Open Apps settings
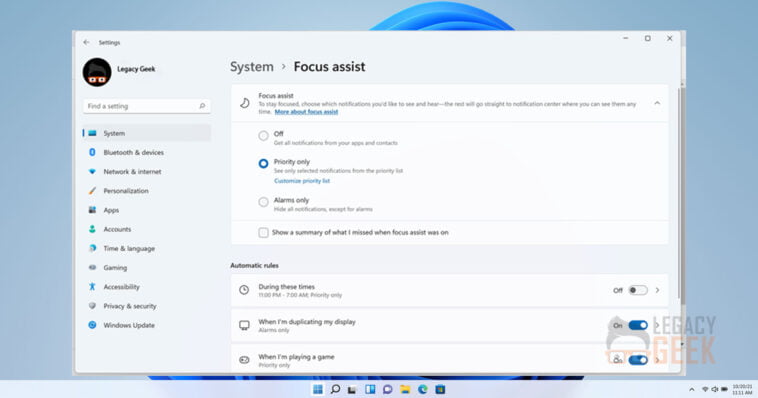The image size is (758, 398). tap(147, 210)
